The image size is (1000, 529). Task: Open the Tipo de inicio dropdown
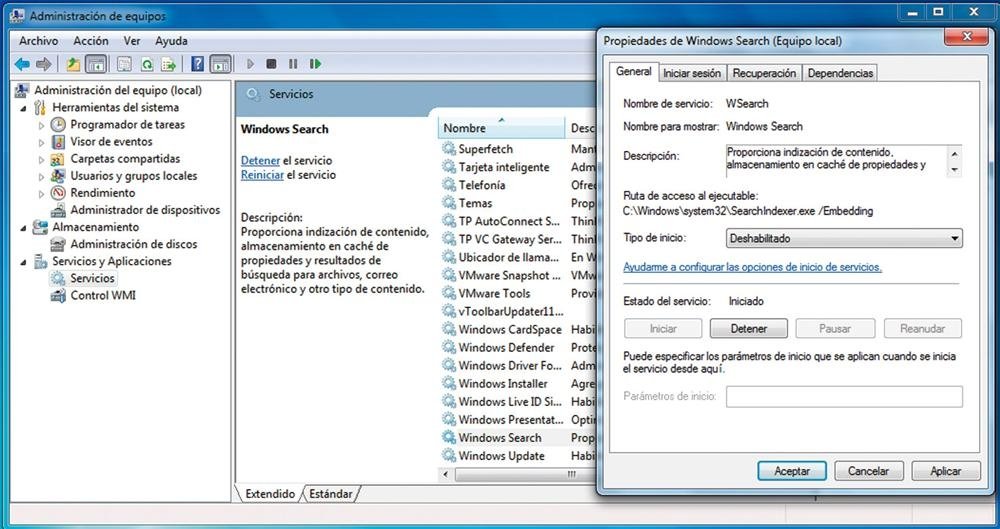click(844, 239)
